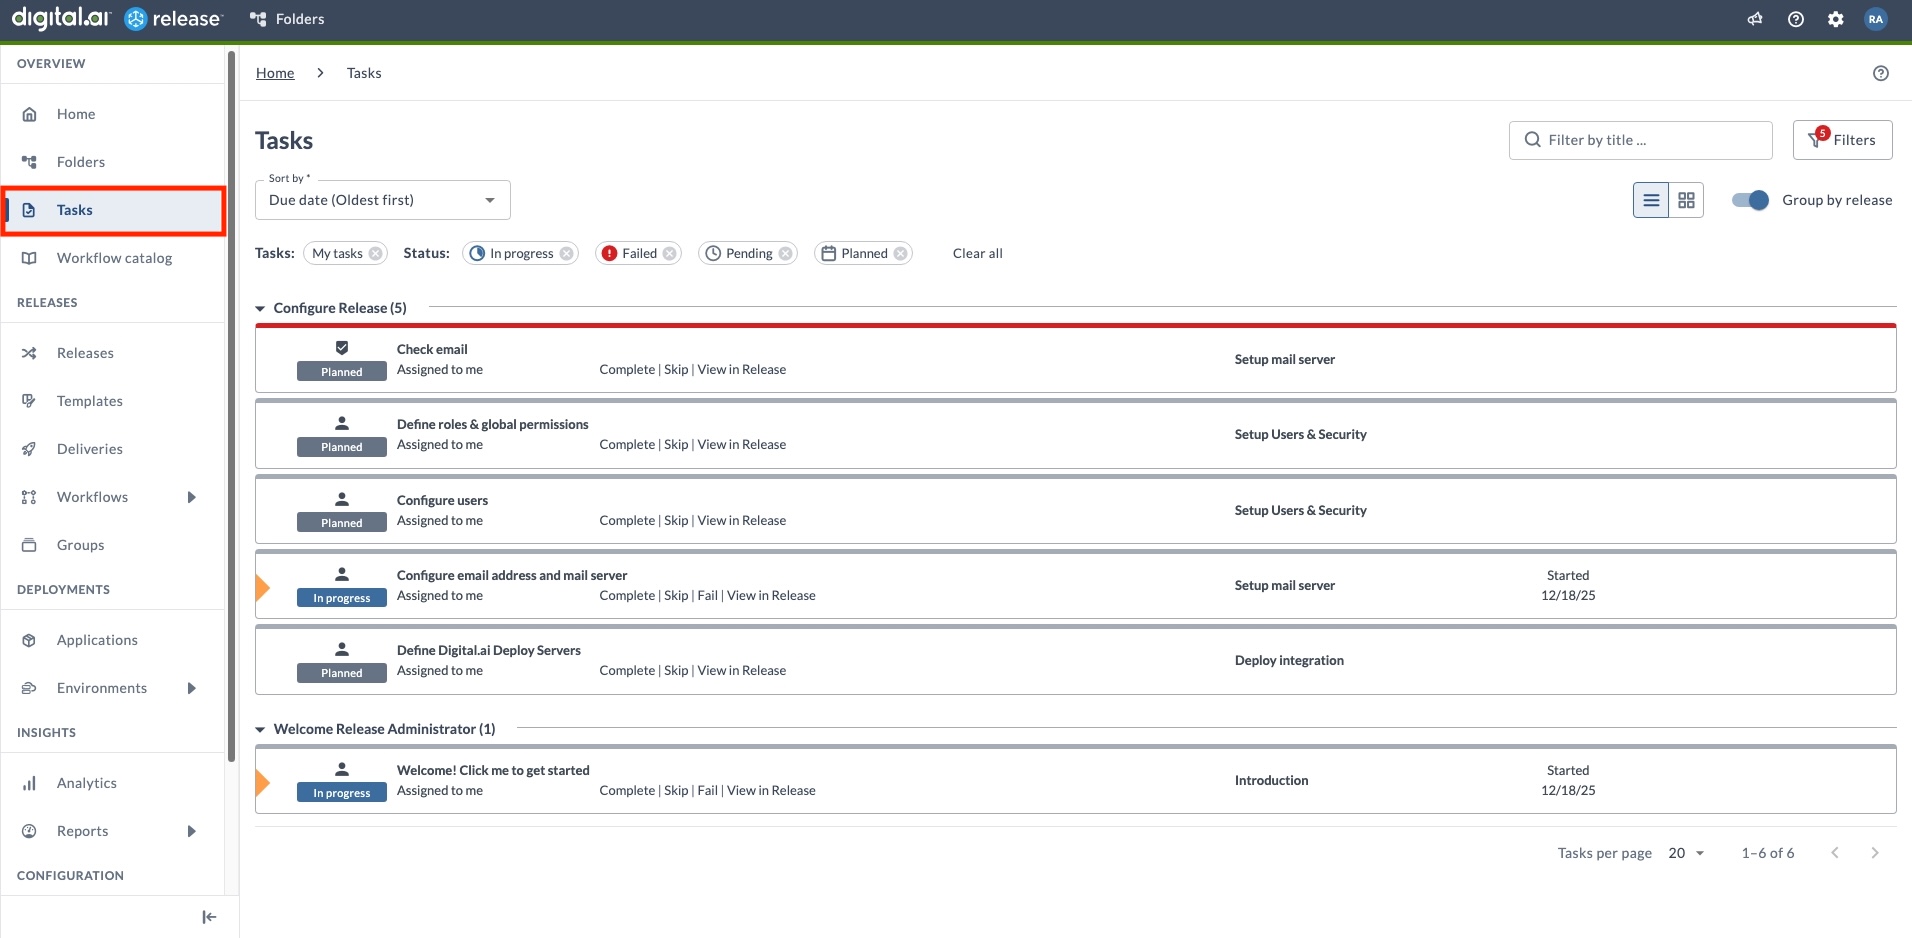This screenshot has width=1912, height=938.
Task: Collapse the Configure Release section
Action: (x=259, y=308)
